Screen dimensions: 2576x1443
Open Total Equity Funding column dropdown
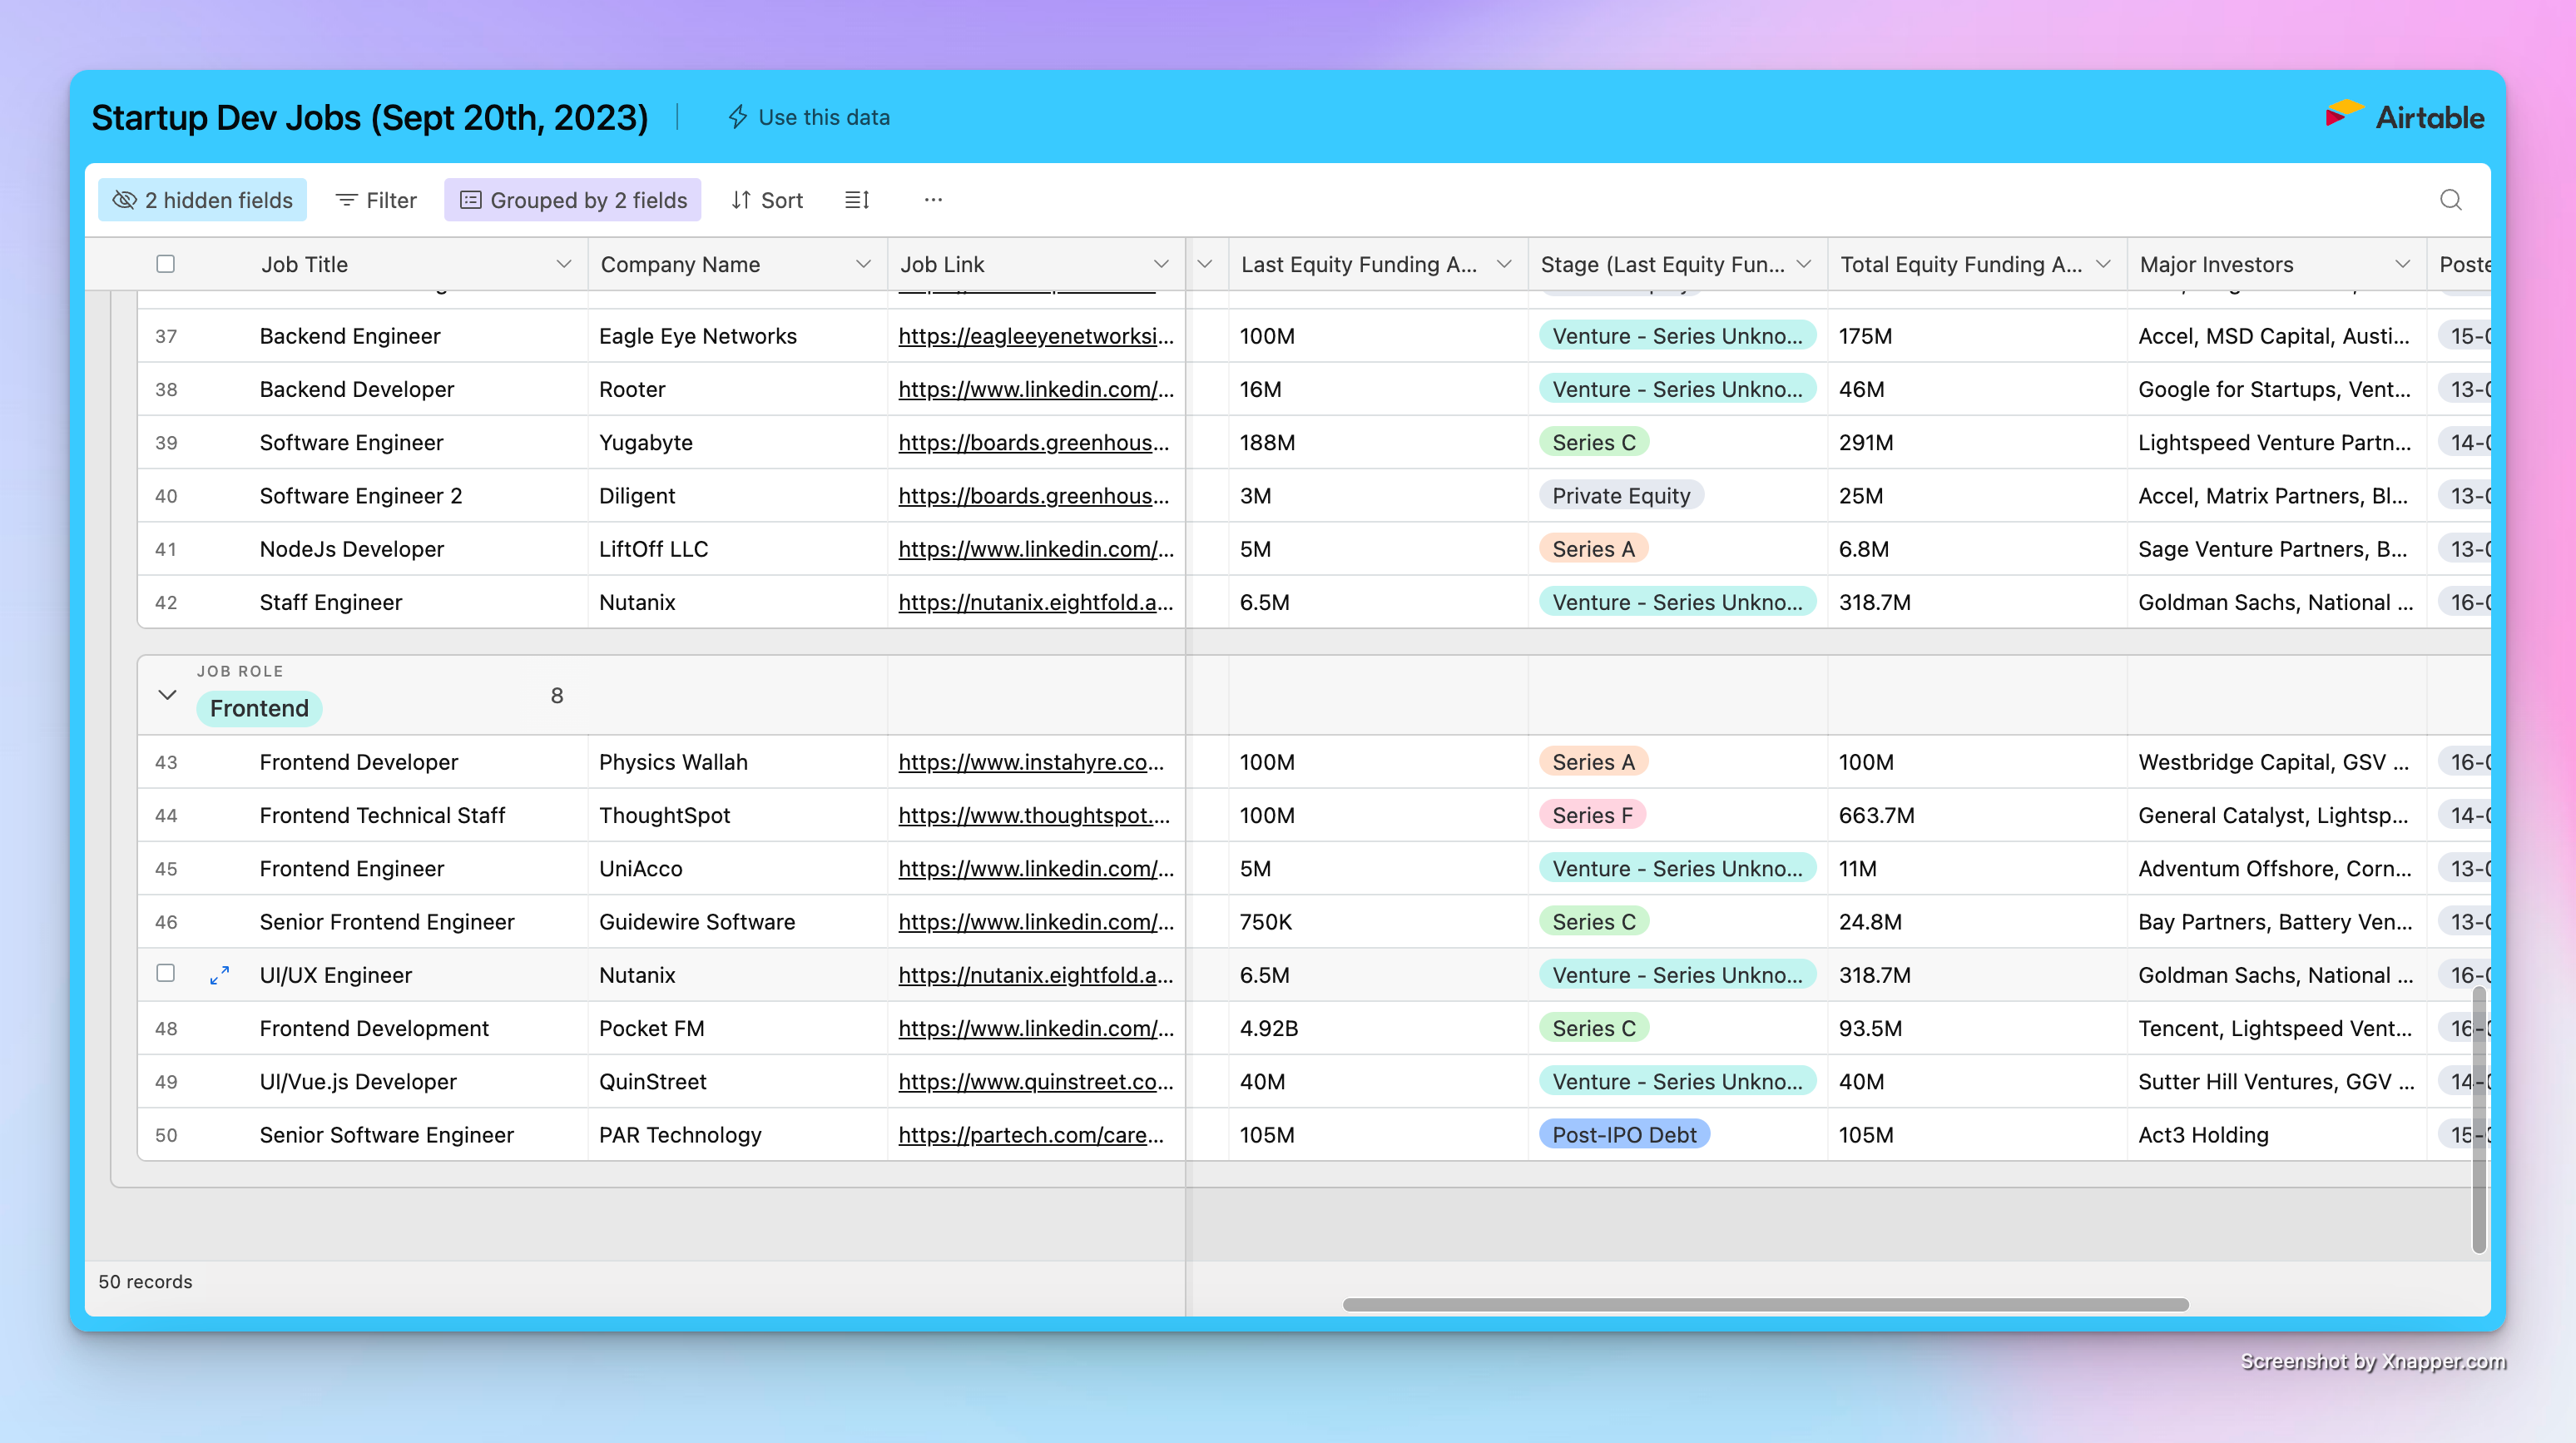(2103, 264)
